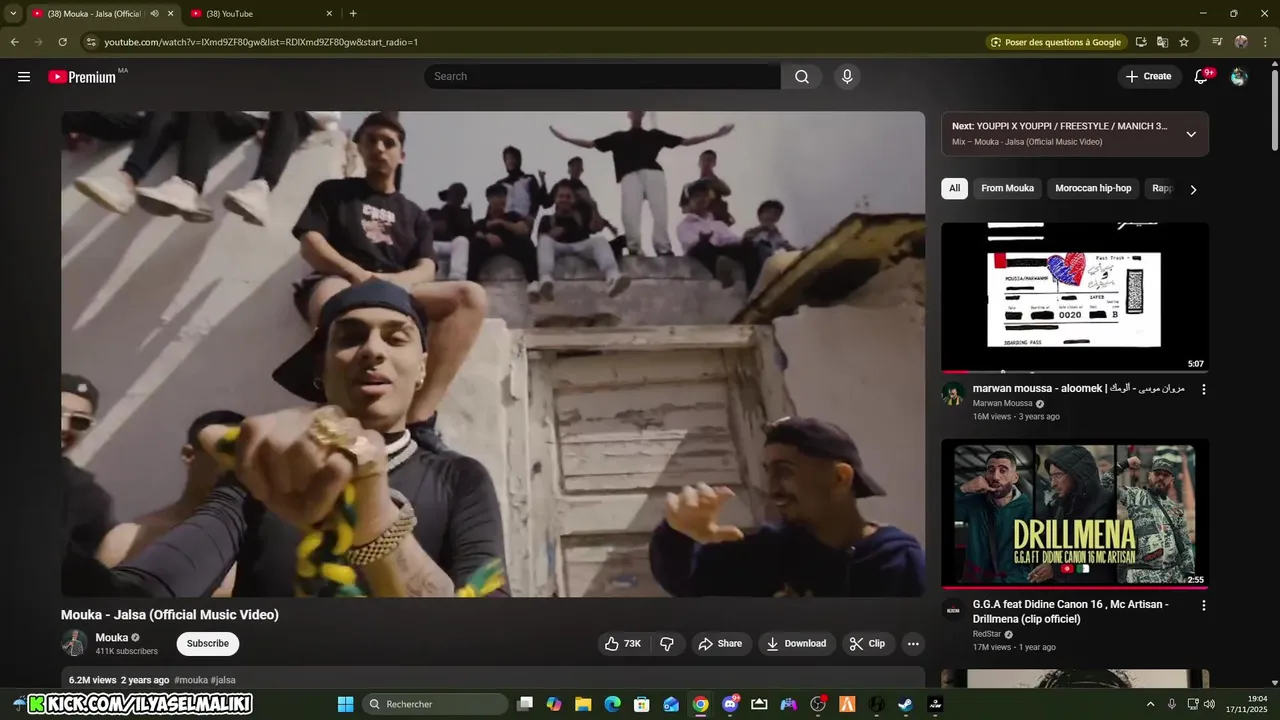The image size is (1280, 720).
Task: Create a Clip of the video
Action: (x=867, y=643)
